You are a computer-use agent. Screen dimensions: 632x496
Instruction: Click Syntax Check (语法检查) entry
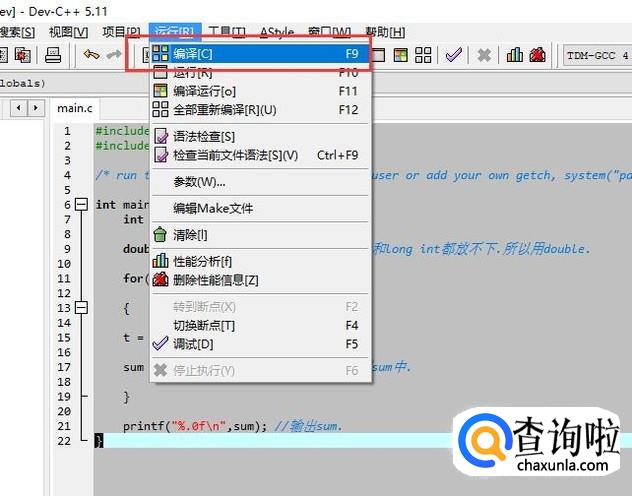point(204,136)
